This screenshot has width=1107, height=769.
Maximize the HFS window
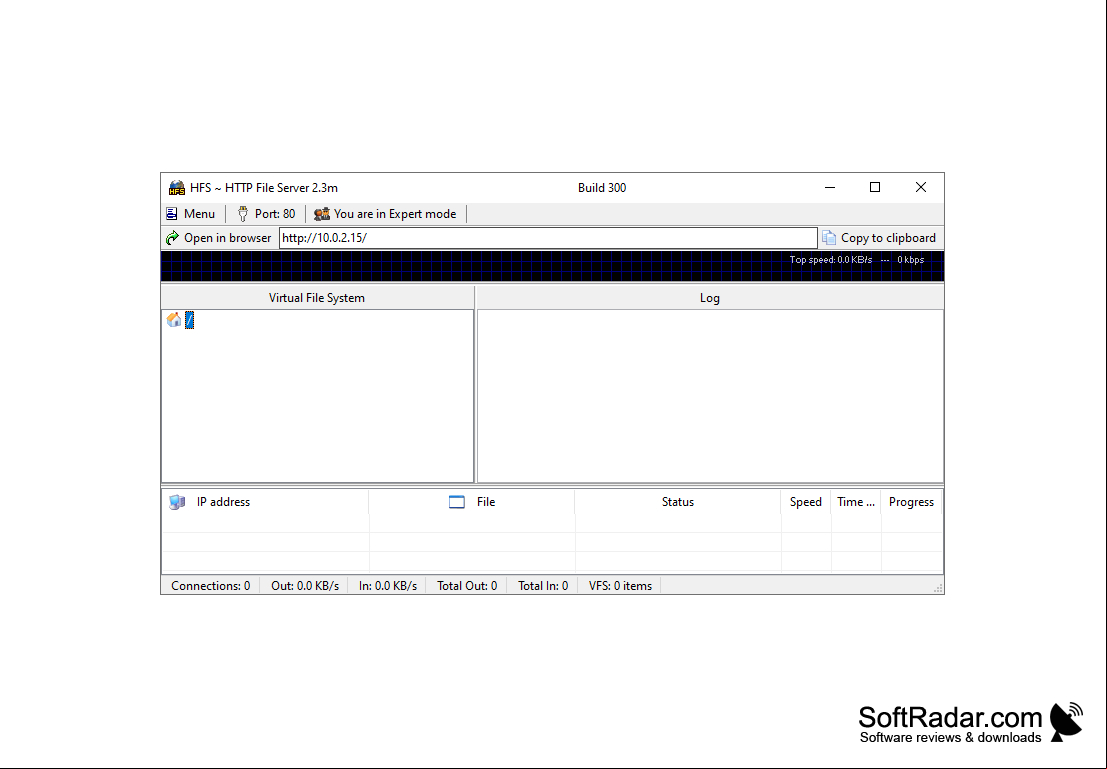tap(875, 187)
